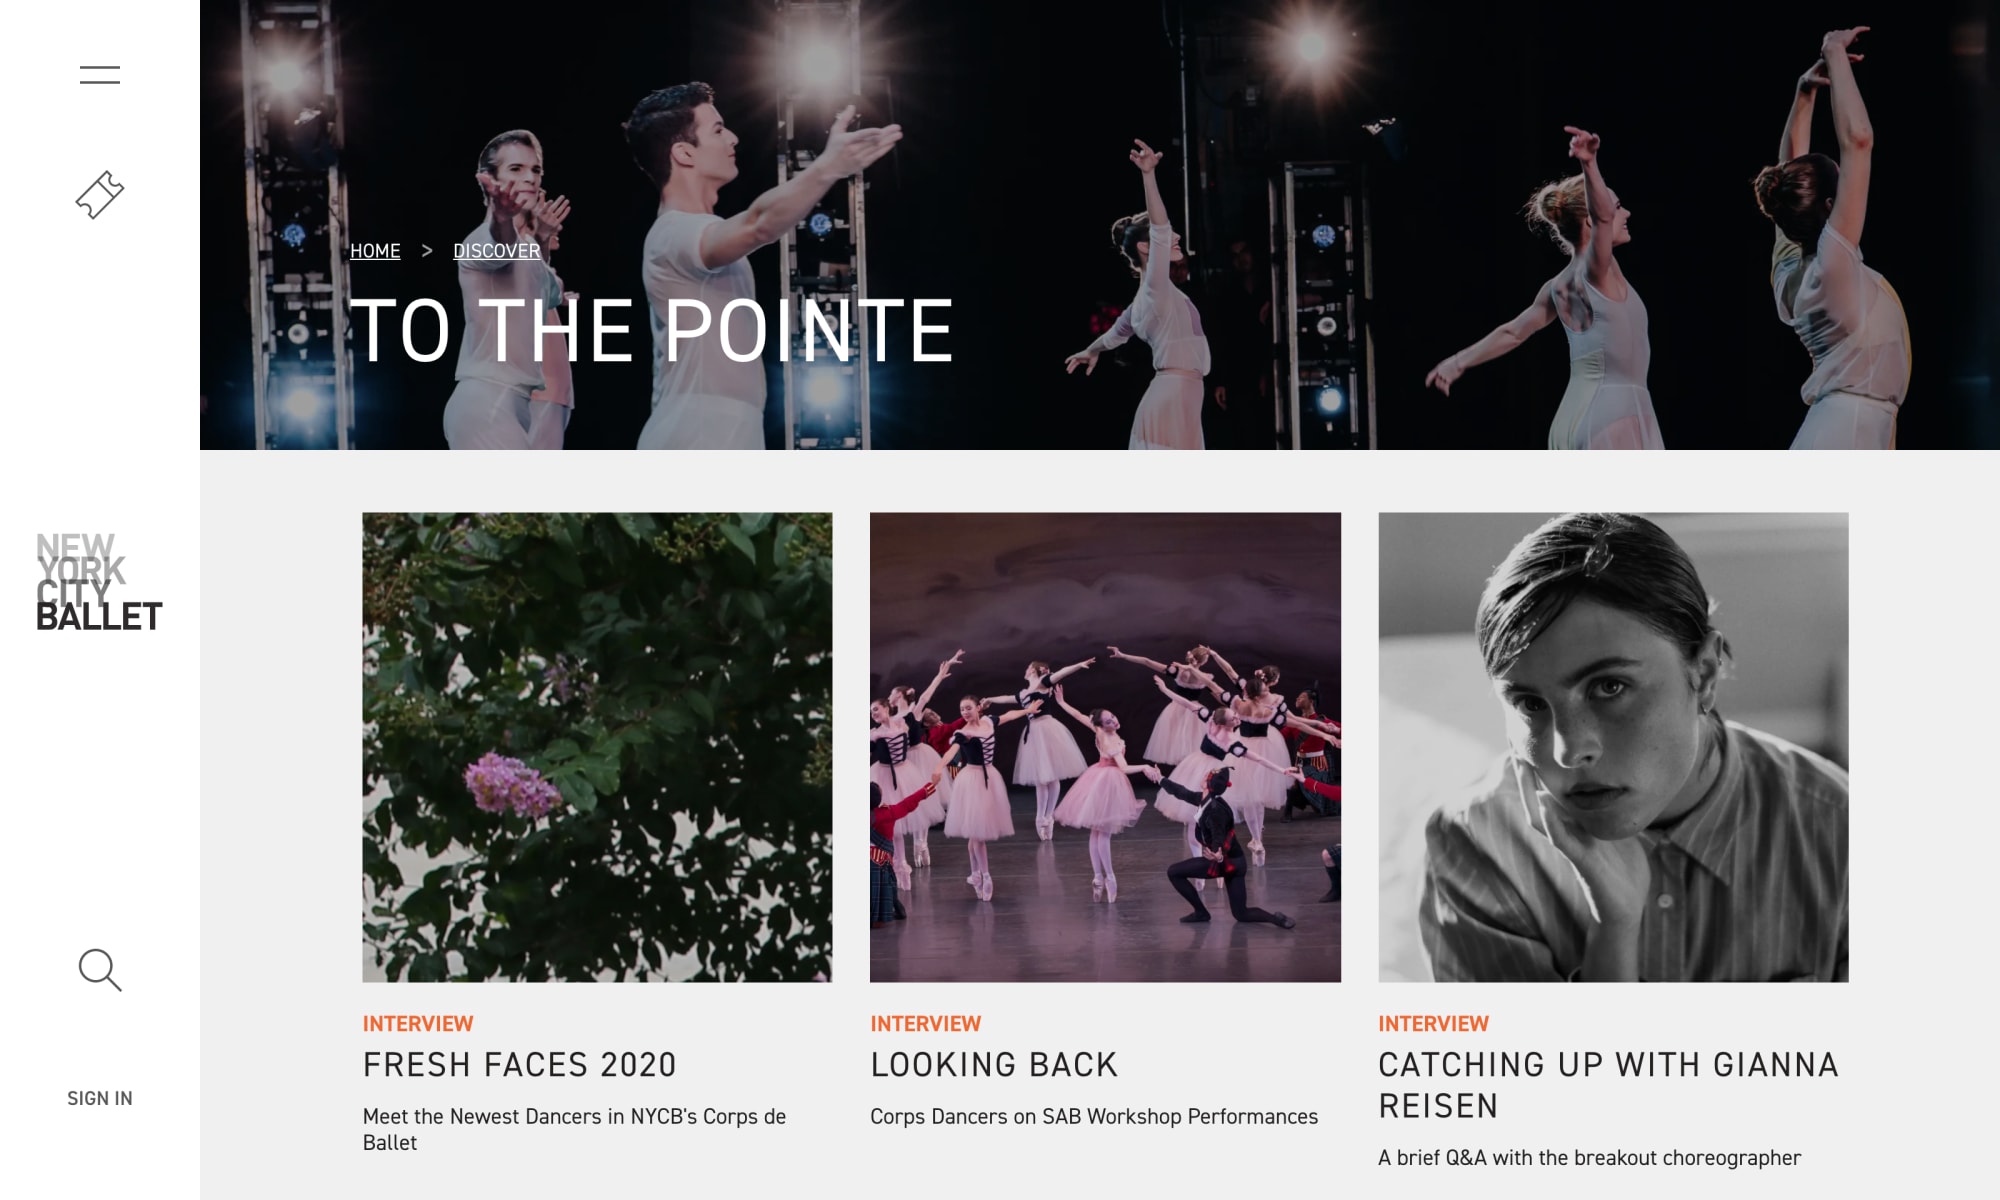Click the New York City Ballet logo
Viewport: 2000px width, 1200px height.
[99, 582]
